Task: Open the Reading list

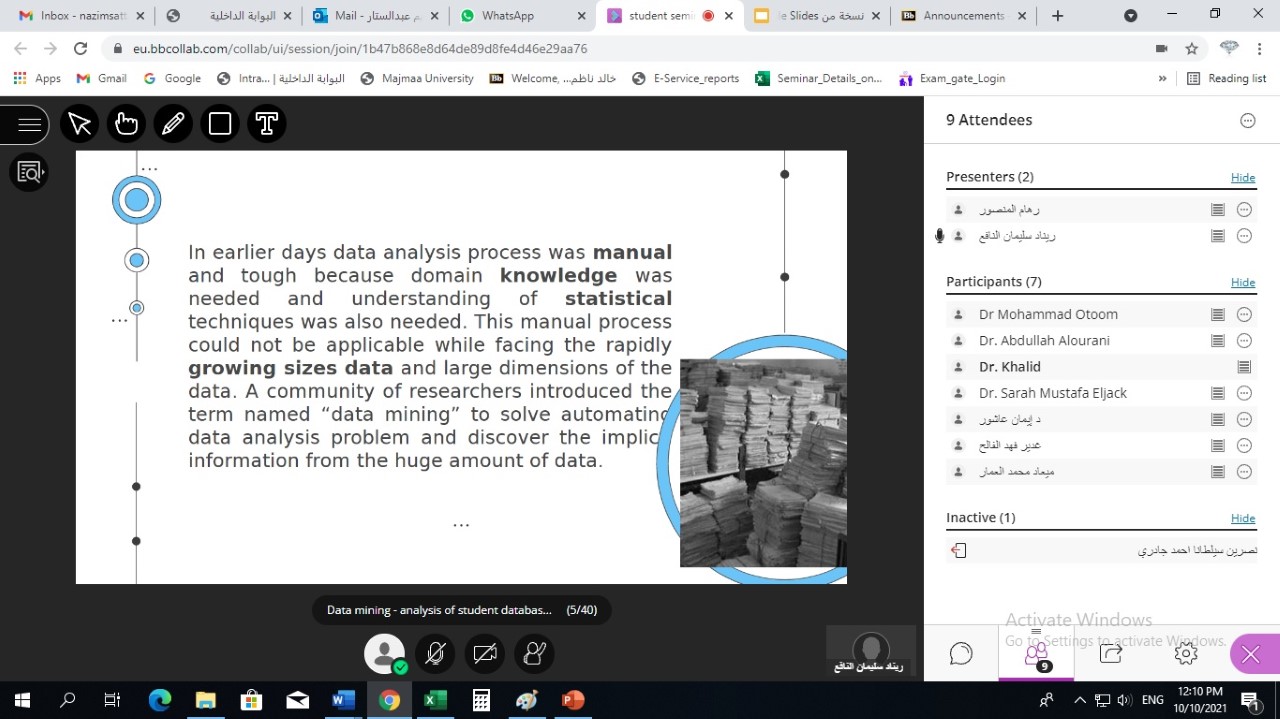Action: [1227, 78]
